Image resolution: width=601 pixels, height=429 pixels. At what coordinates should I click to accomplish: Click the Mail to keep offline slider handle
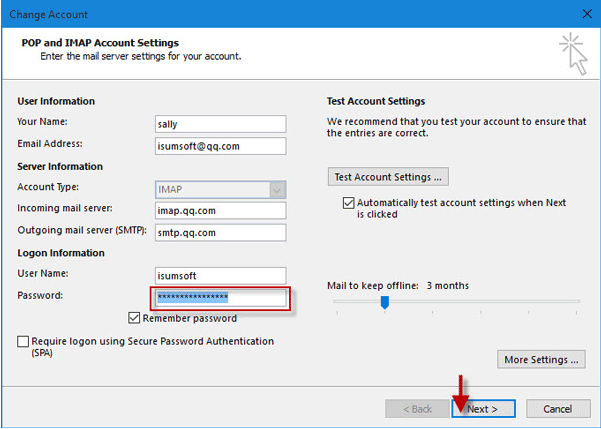(385, 302)
